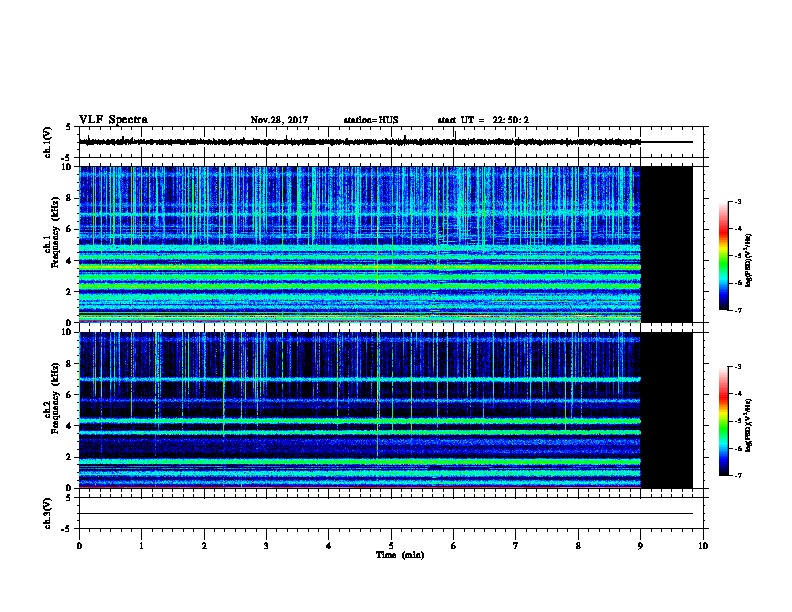792x612 pixels.
Task: Click the "ch.3(V)" axis label
Action: (x=47, y=513)
